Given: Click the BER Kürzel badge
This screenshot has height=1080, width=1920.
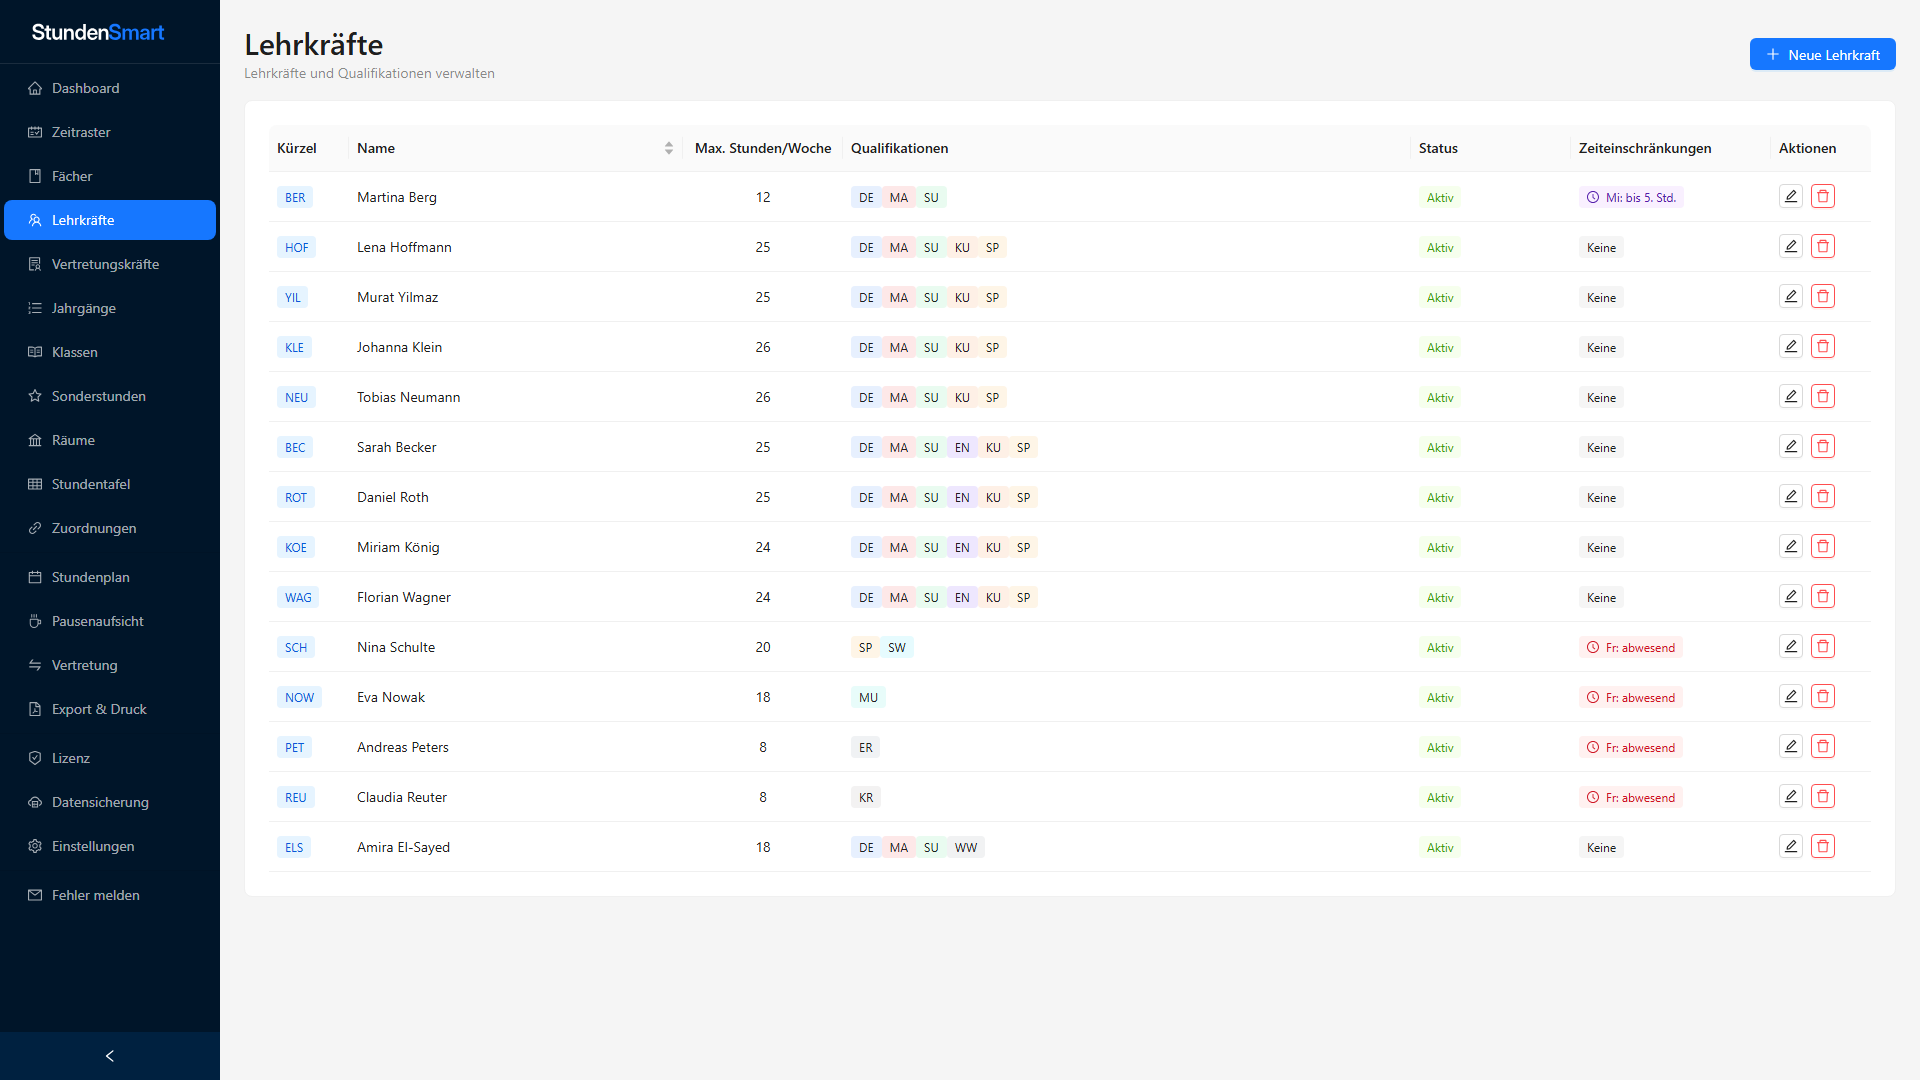Looking at the screenshot, I should pyautogui.click(x=295, y=198).
